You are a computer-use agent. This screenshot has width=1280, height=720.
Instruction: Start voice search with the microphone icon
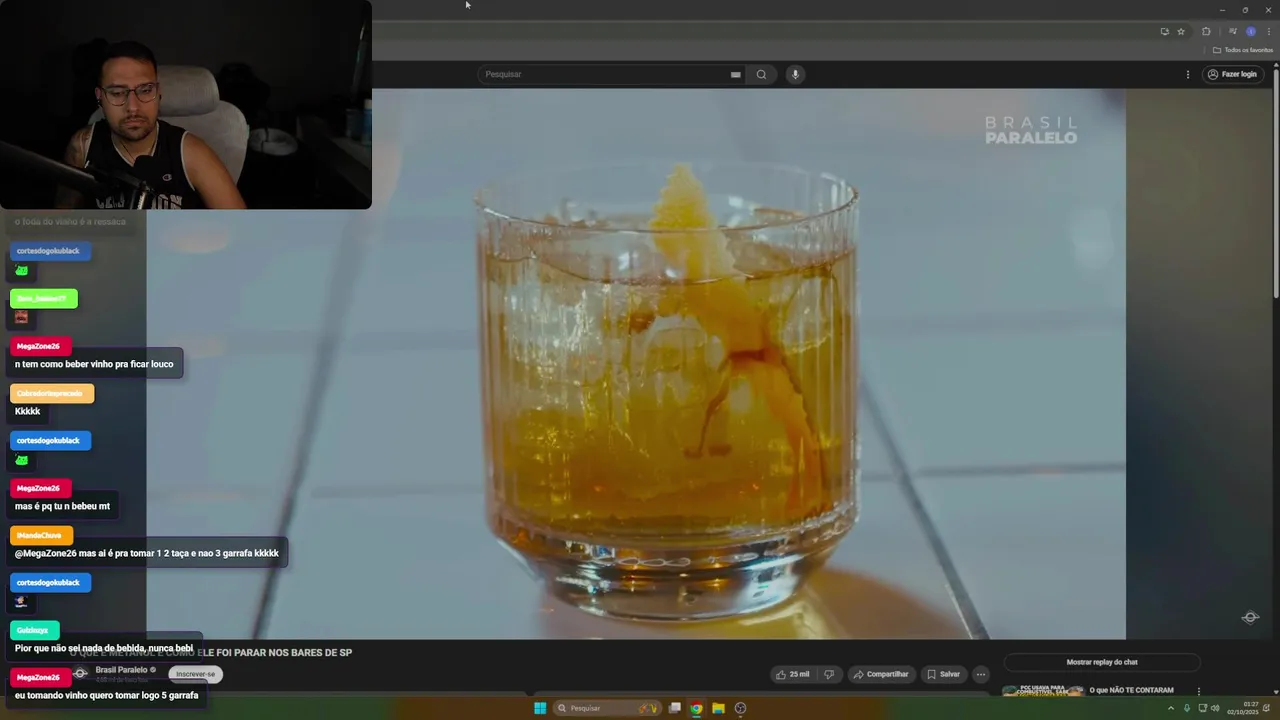pyautogui.click(x=795, y=74)
